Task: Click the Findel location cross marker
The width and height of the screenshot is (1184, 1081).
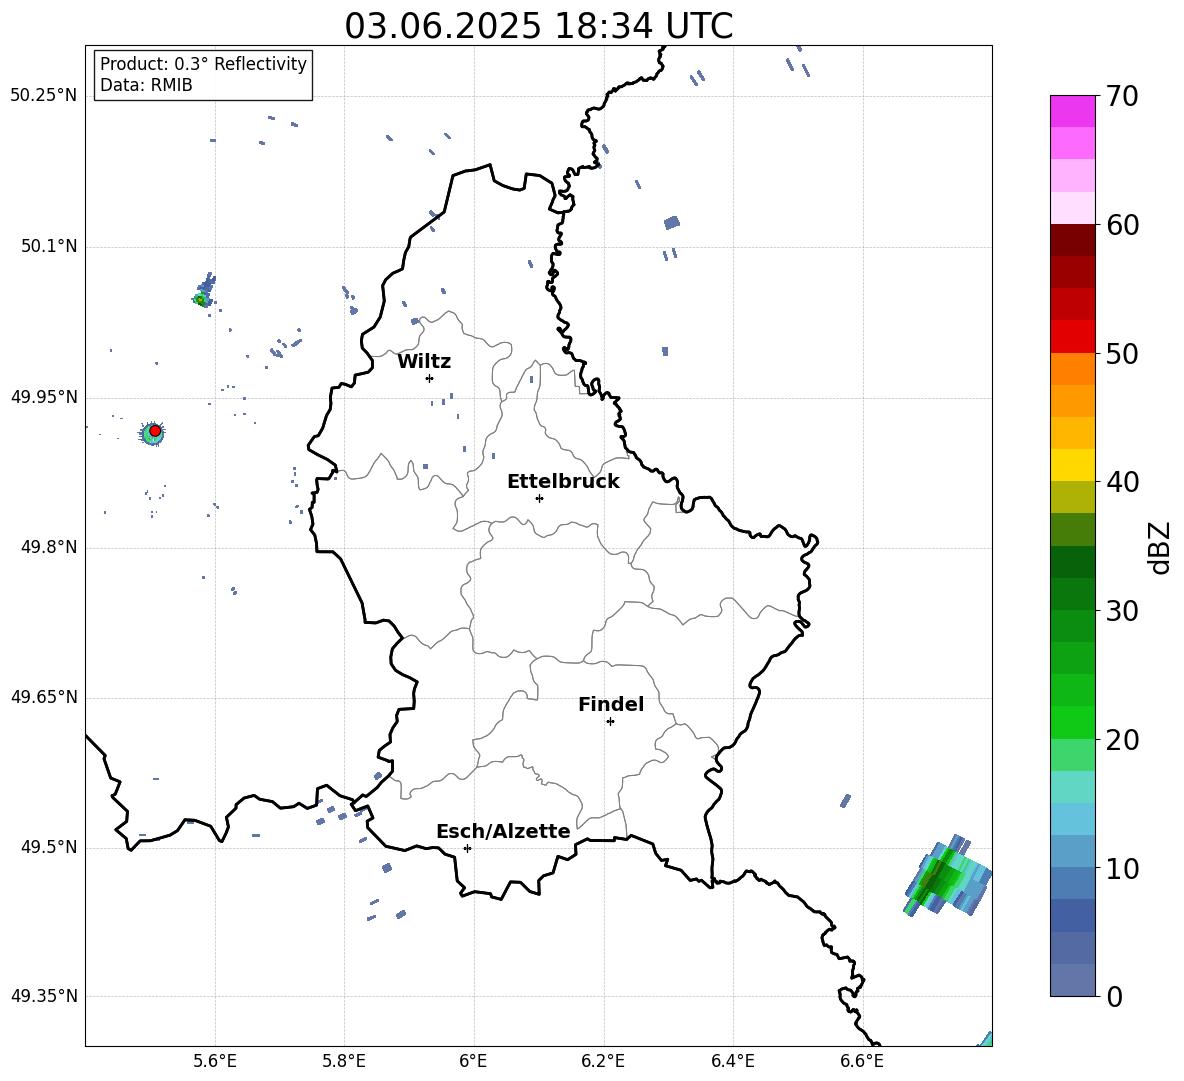Action: pyautogui.click(x=610, y=722)
